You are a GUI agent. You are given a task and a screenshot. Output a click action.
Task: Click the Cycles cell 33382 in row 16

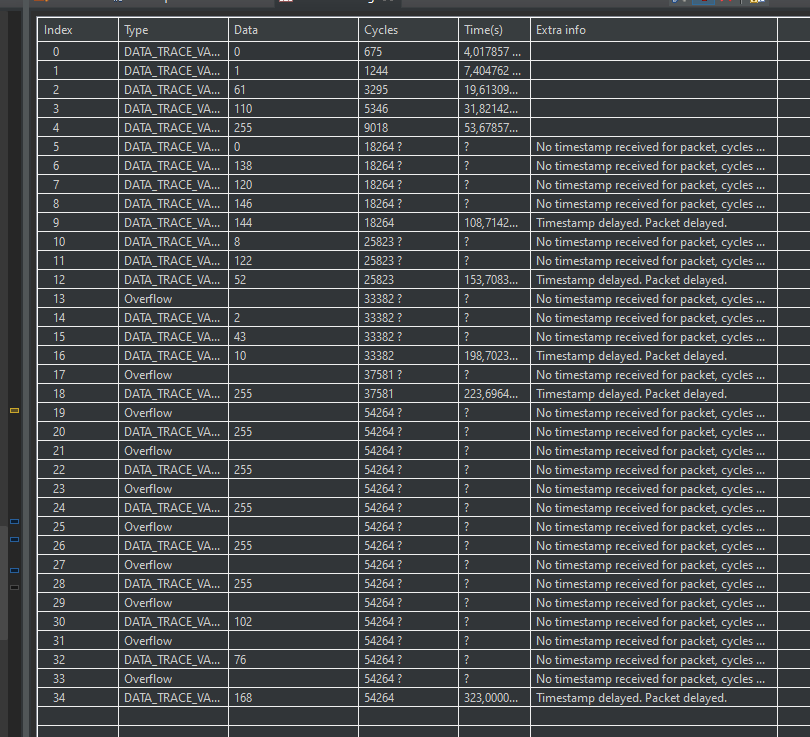408,356
